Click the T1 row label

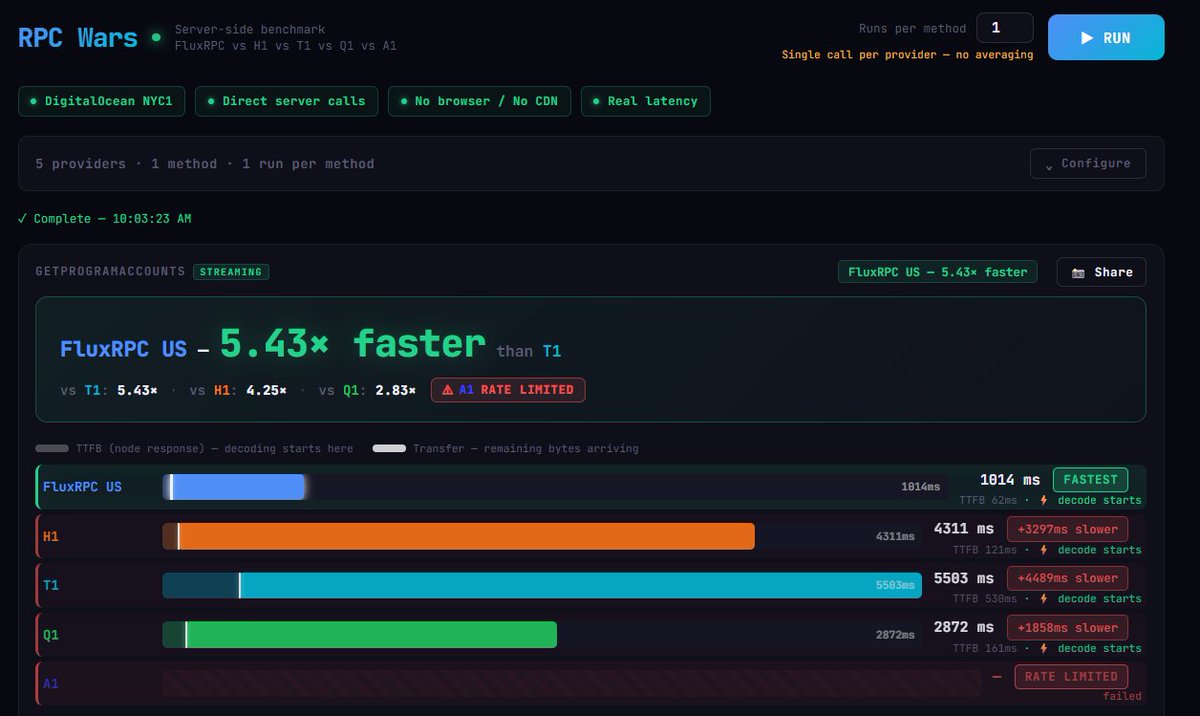click(51, 585)
